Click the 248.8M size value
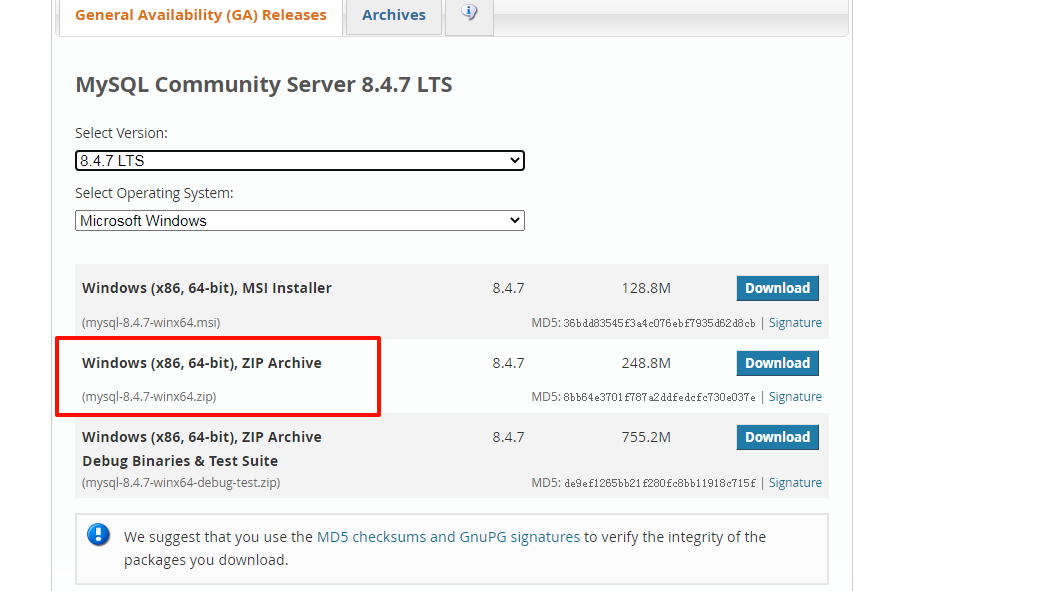 [646, 363]
